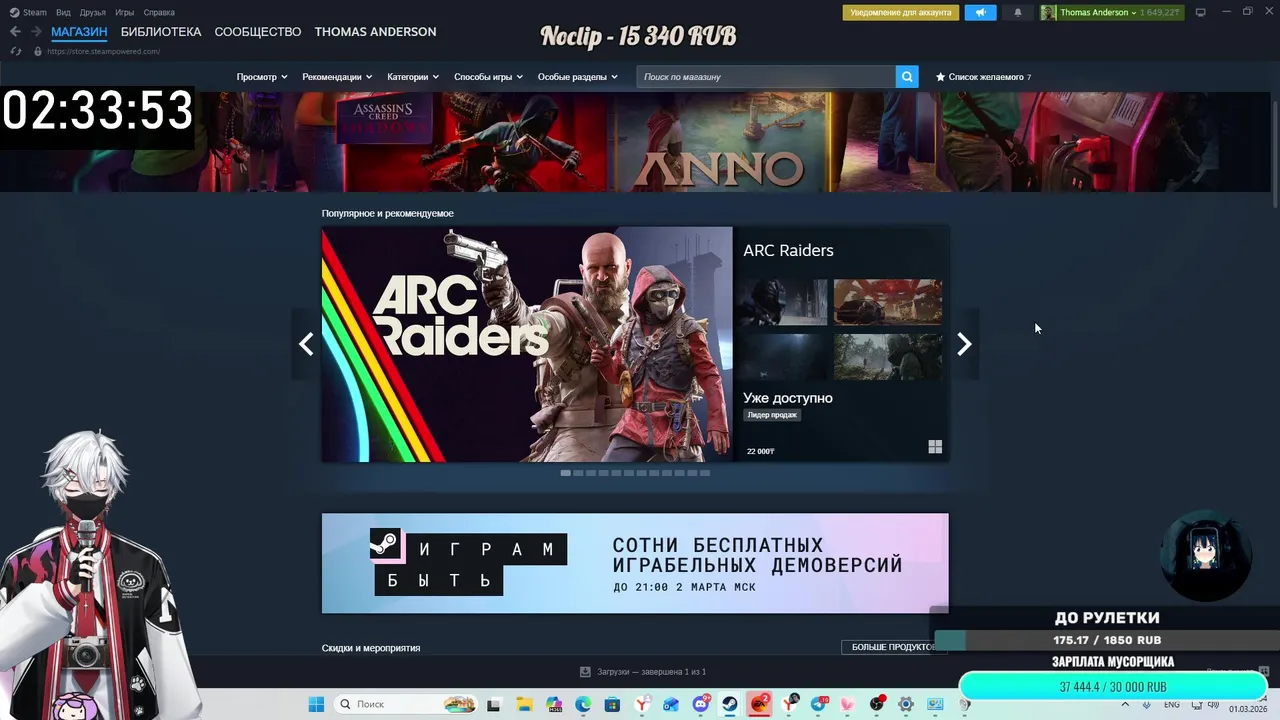The height and width of the screenshot is (720, 1280).
Task: Open Task View from the taskbar
Action: (493, 704)
